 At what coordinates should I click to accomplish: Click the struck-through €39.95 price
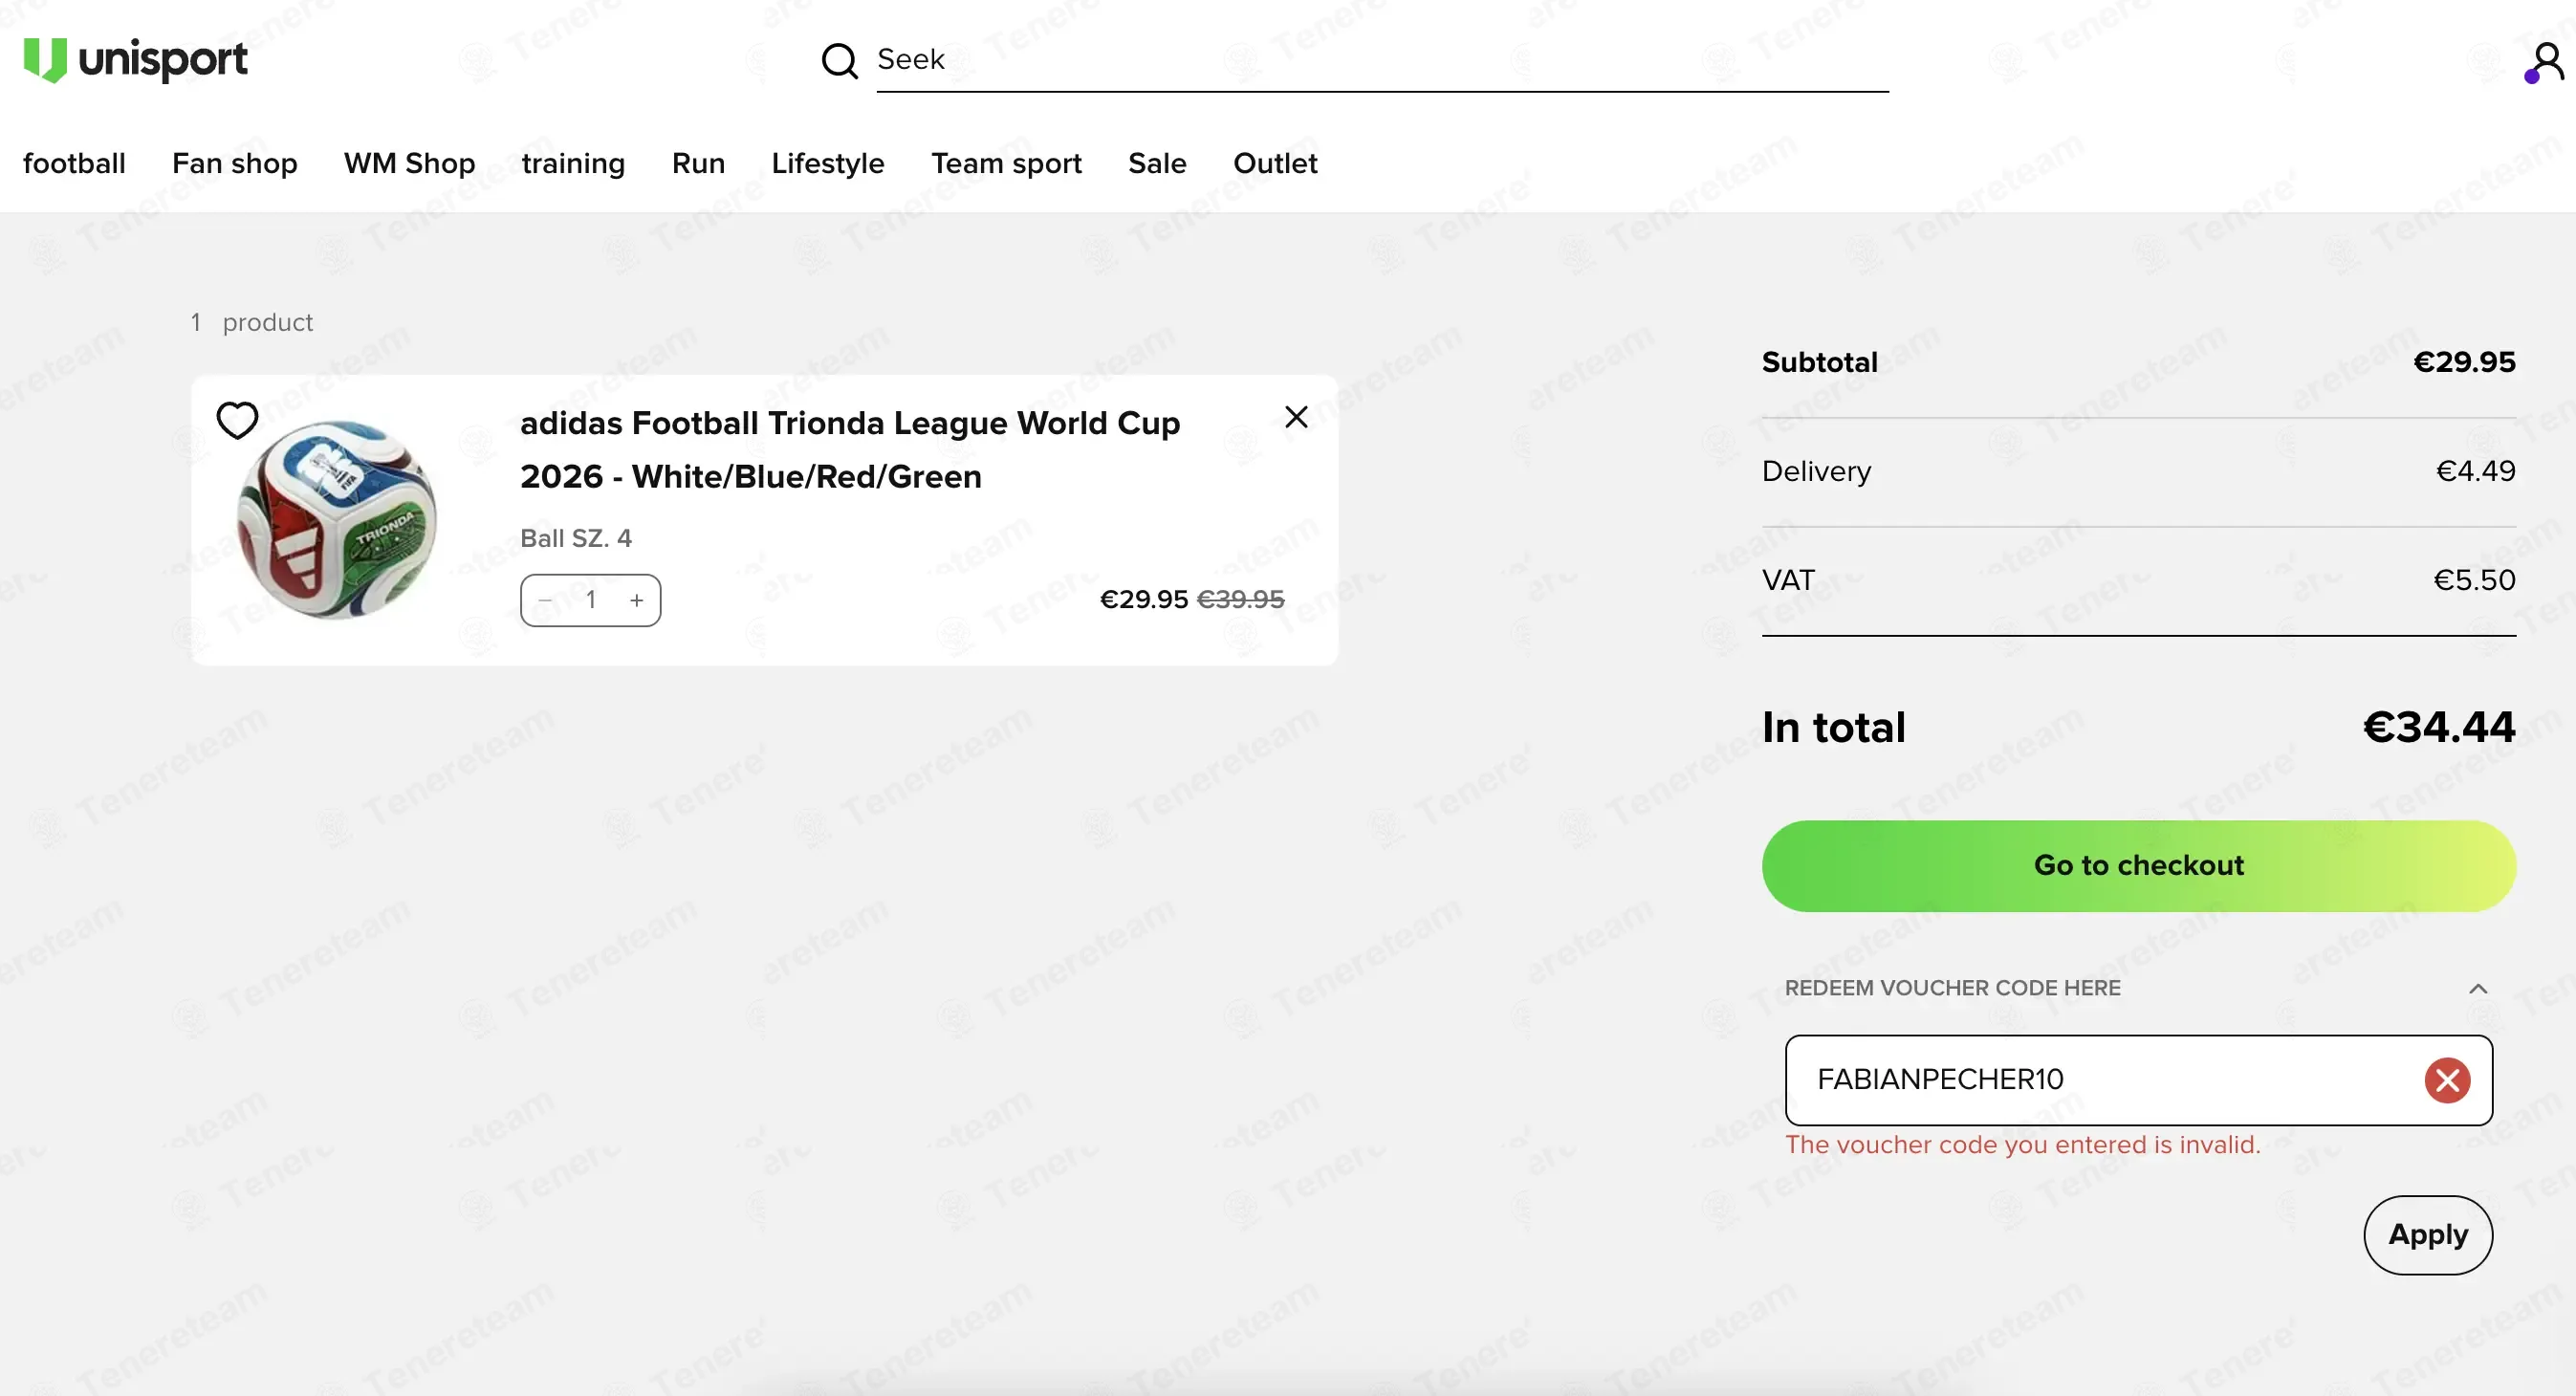[x=1241, y=600]
